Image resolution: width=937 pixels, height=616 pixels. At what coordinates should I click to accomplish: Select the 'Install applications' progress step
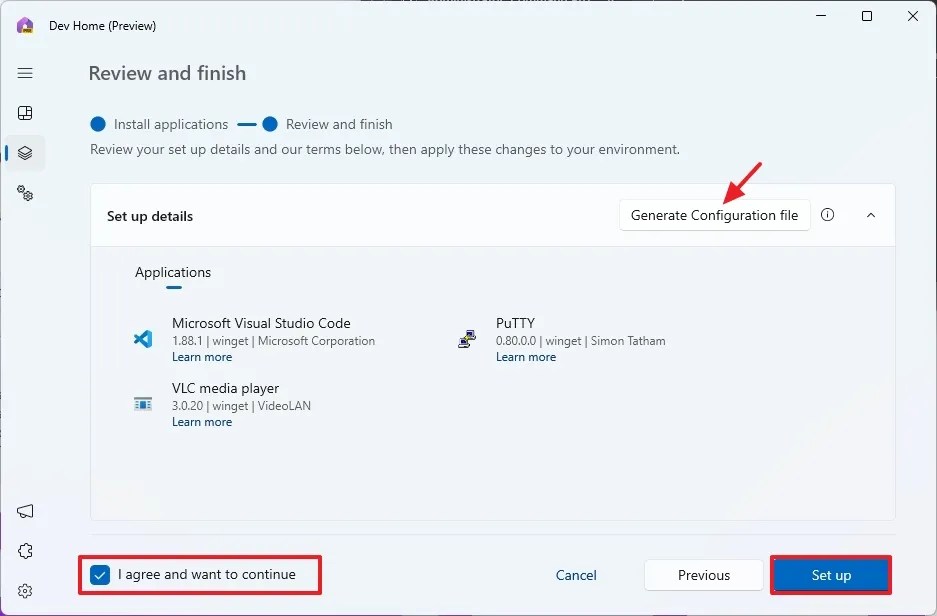pyautogui.click(x=159, y=124)
